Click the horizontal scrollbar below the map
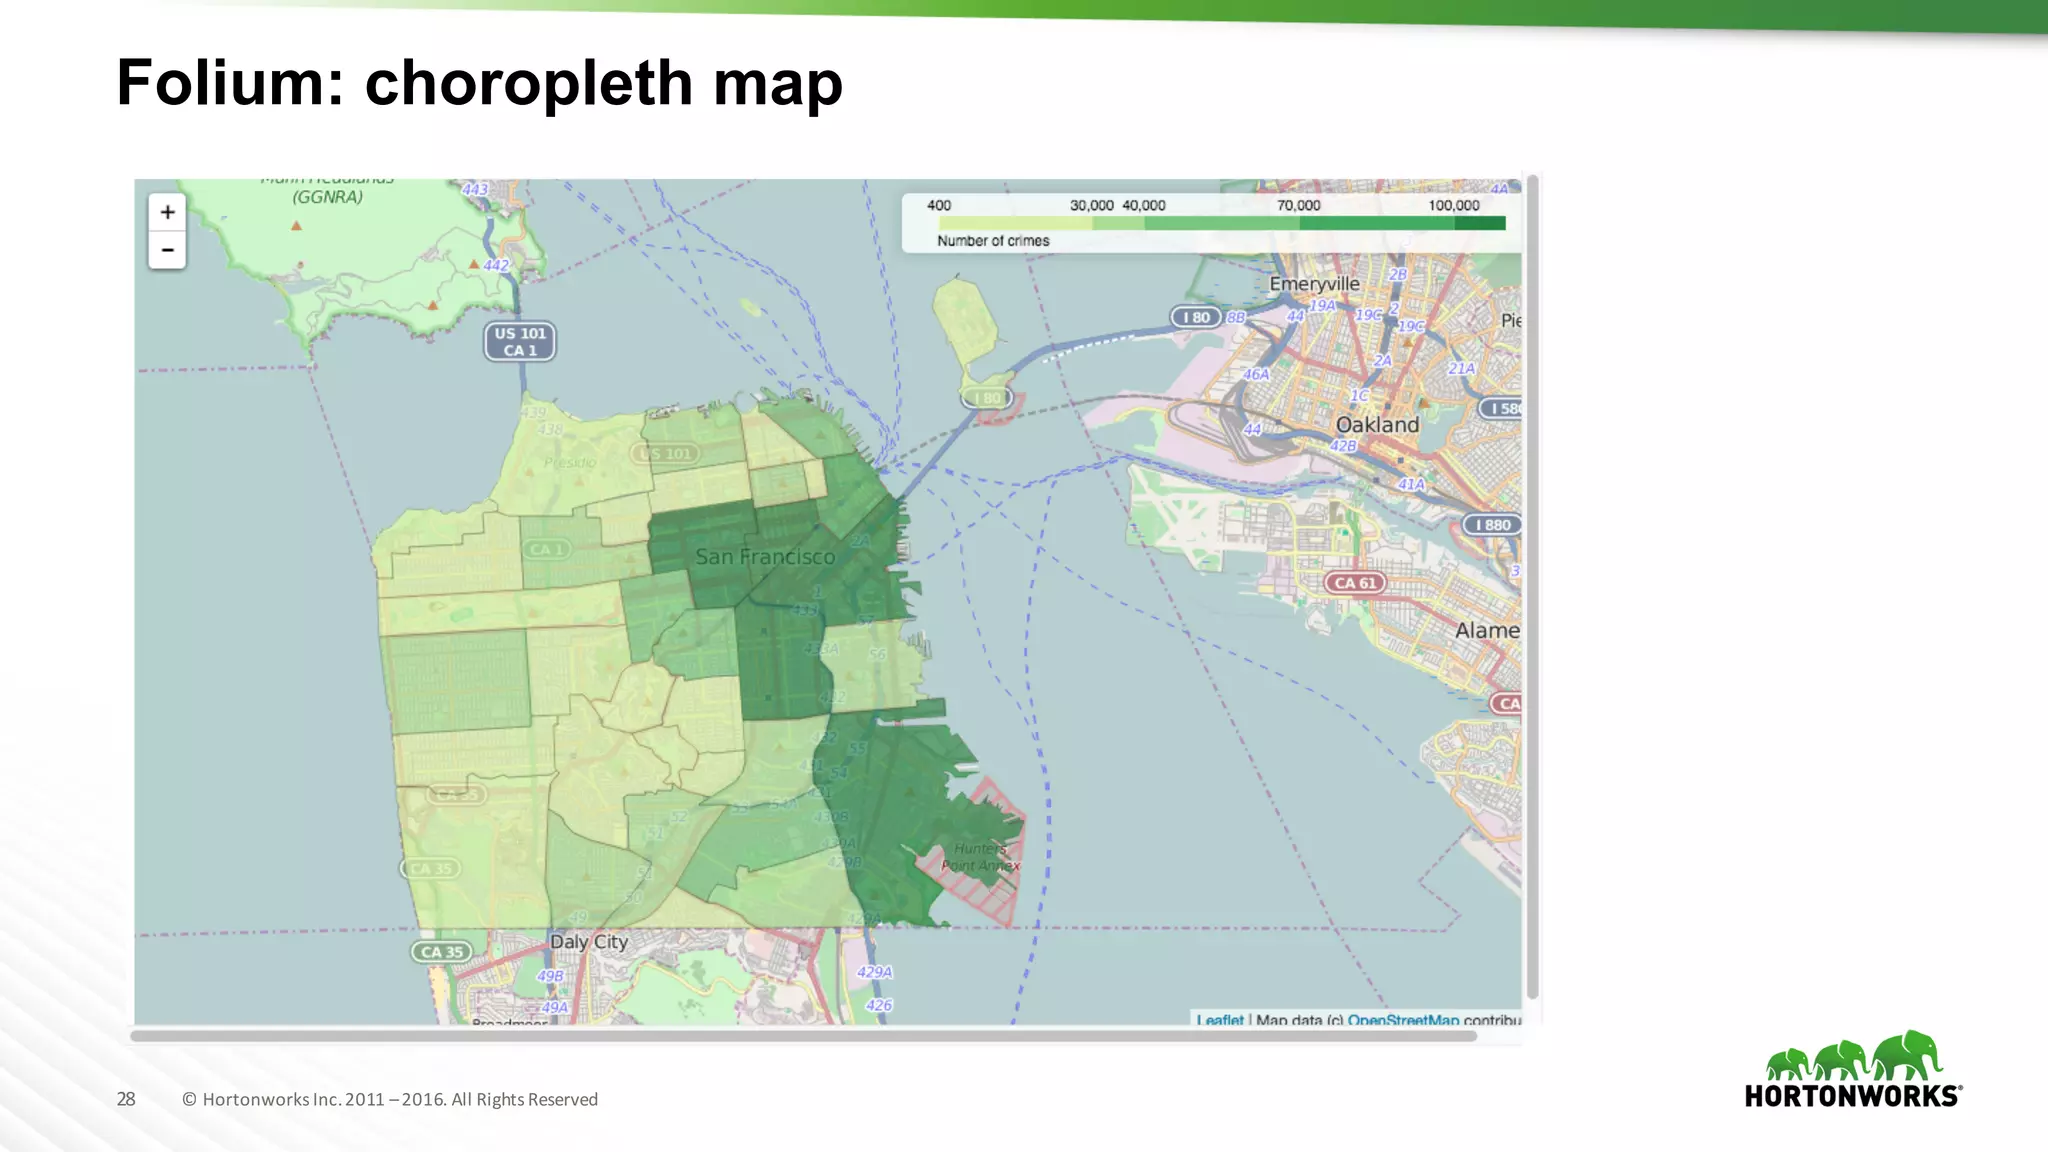Viewport: 2048px width, 1152px height. point(803,1036)
